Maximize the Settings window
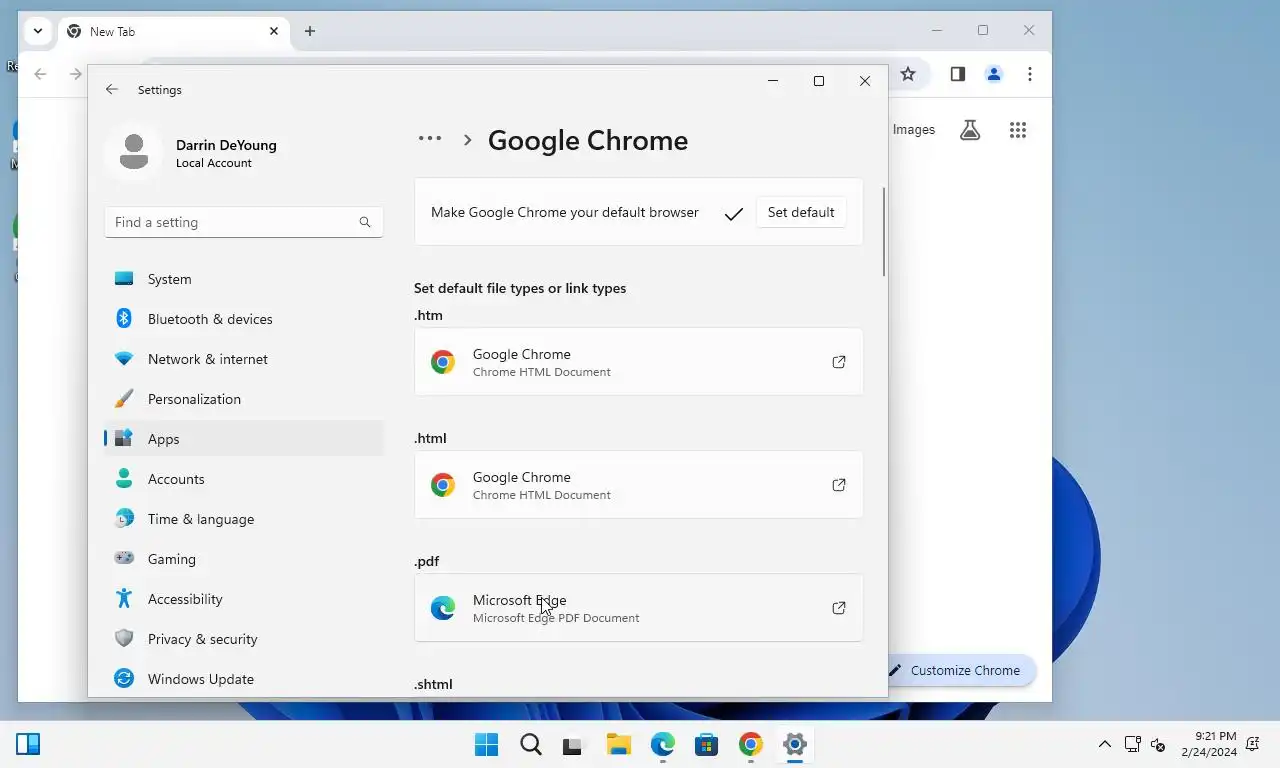 (x=819, y=81)
